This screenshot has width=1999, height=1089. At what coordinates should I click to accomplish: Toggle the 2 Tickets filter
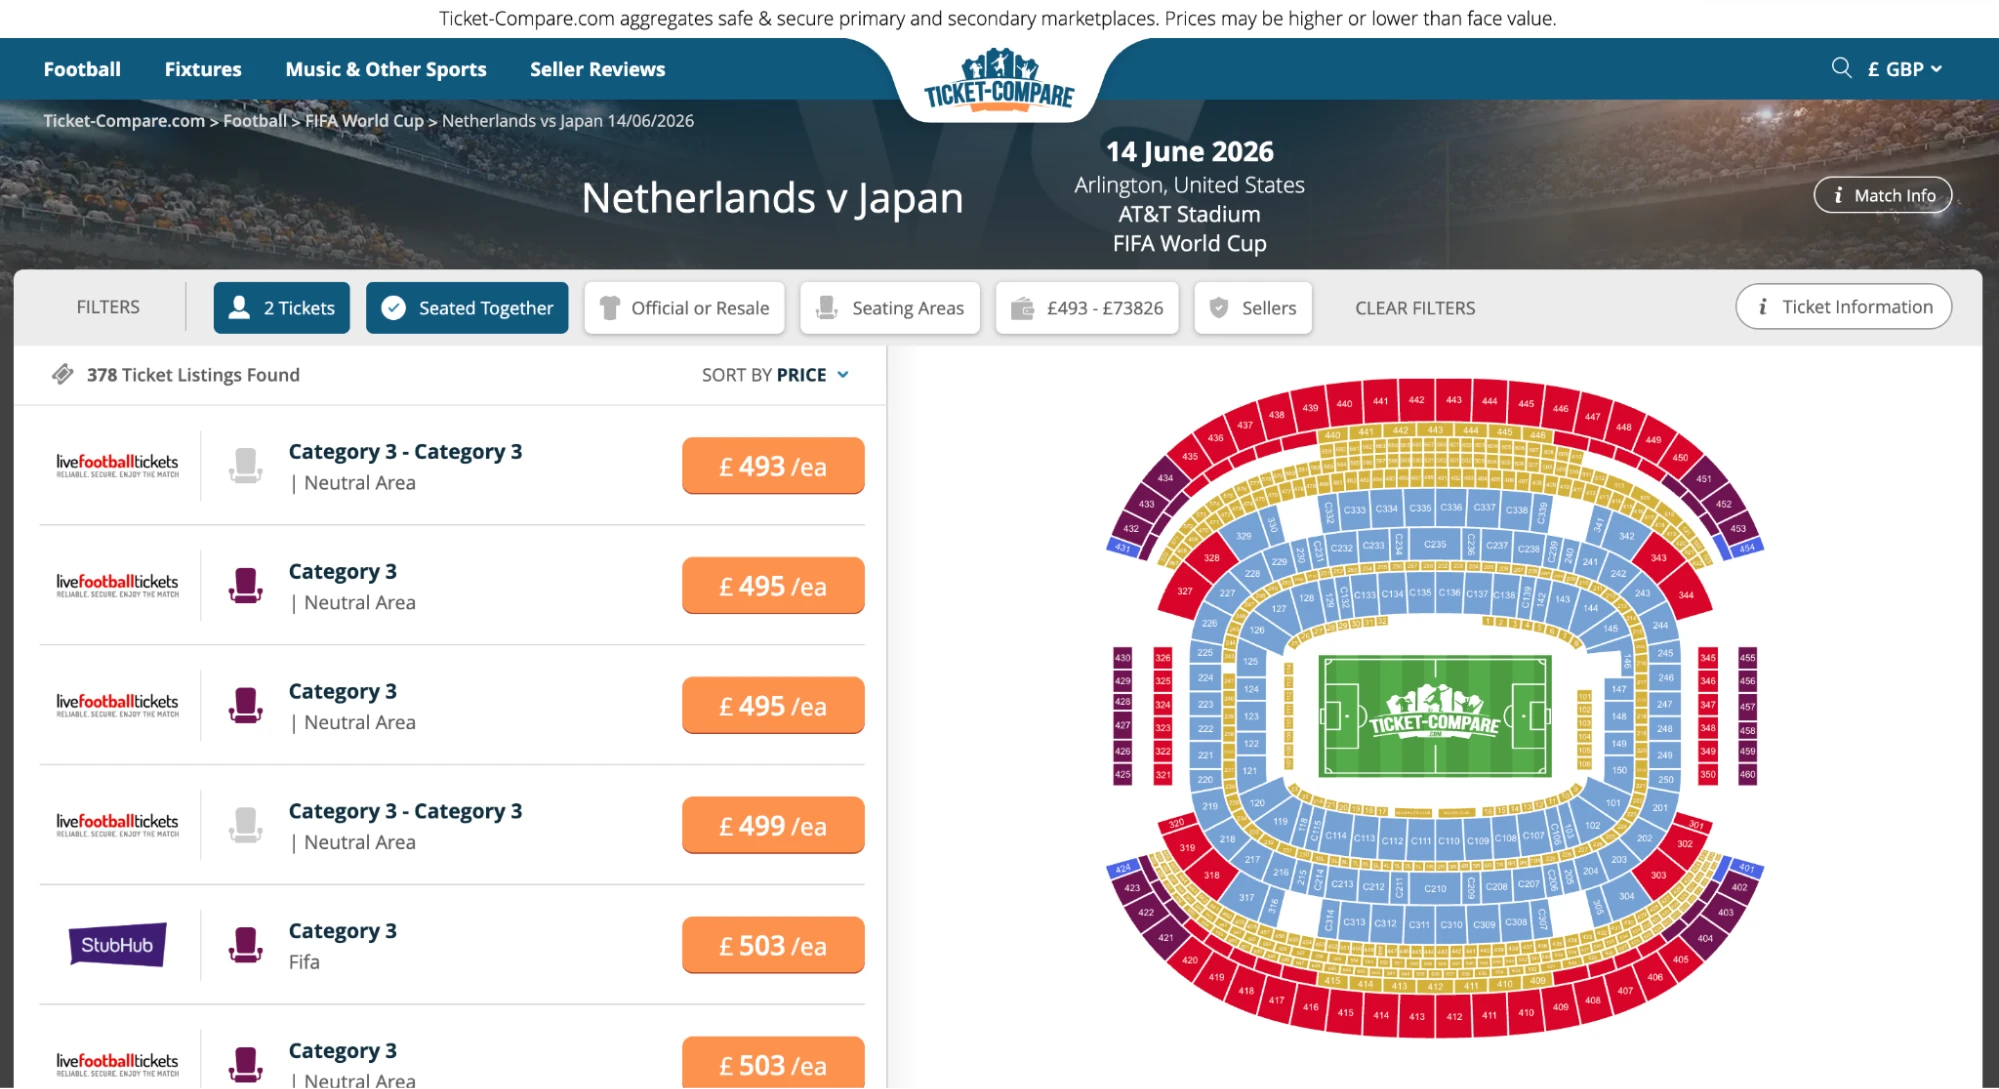281,307
